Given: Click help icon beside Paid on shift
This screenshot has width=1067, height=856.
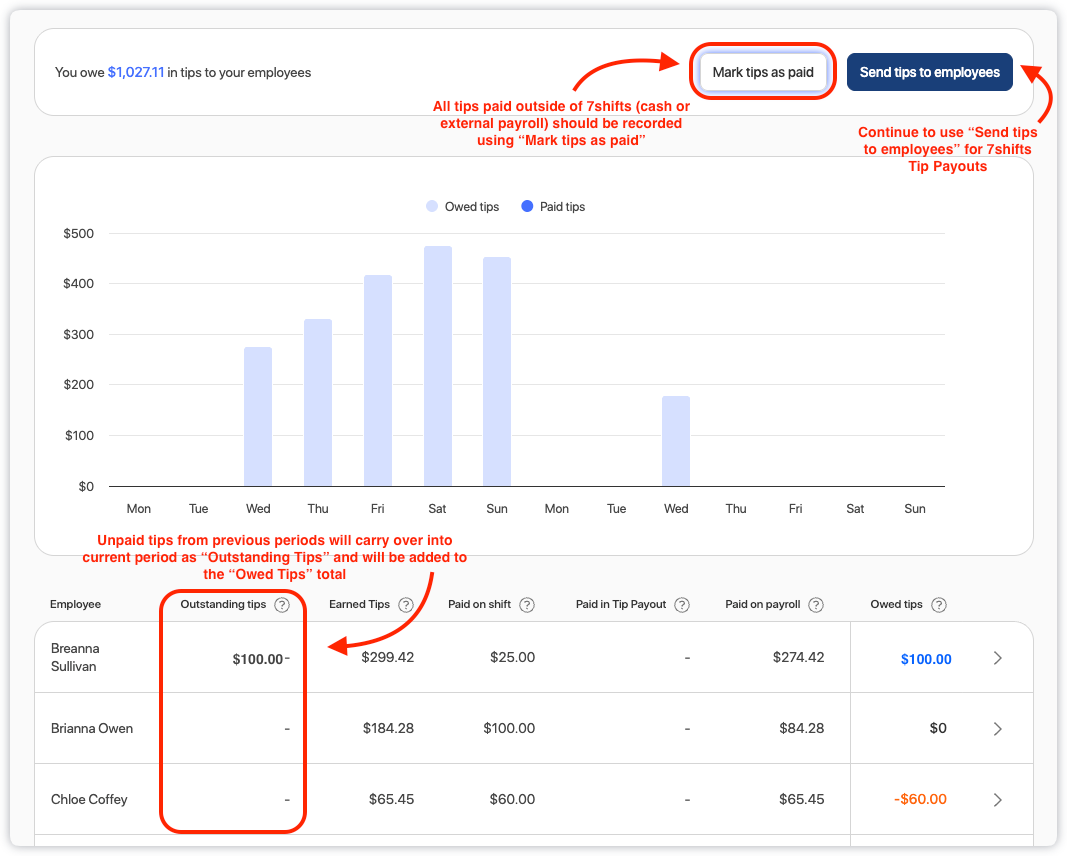Looking at the screenshot, I should [527, 605].
